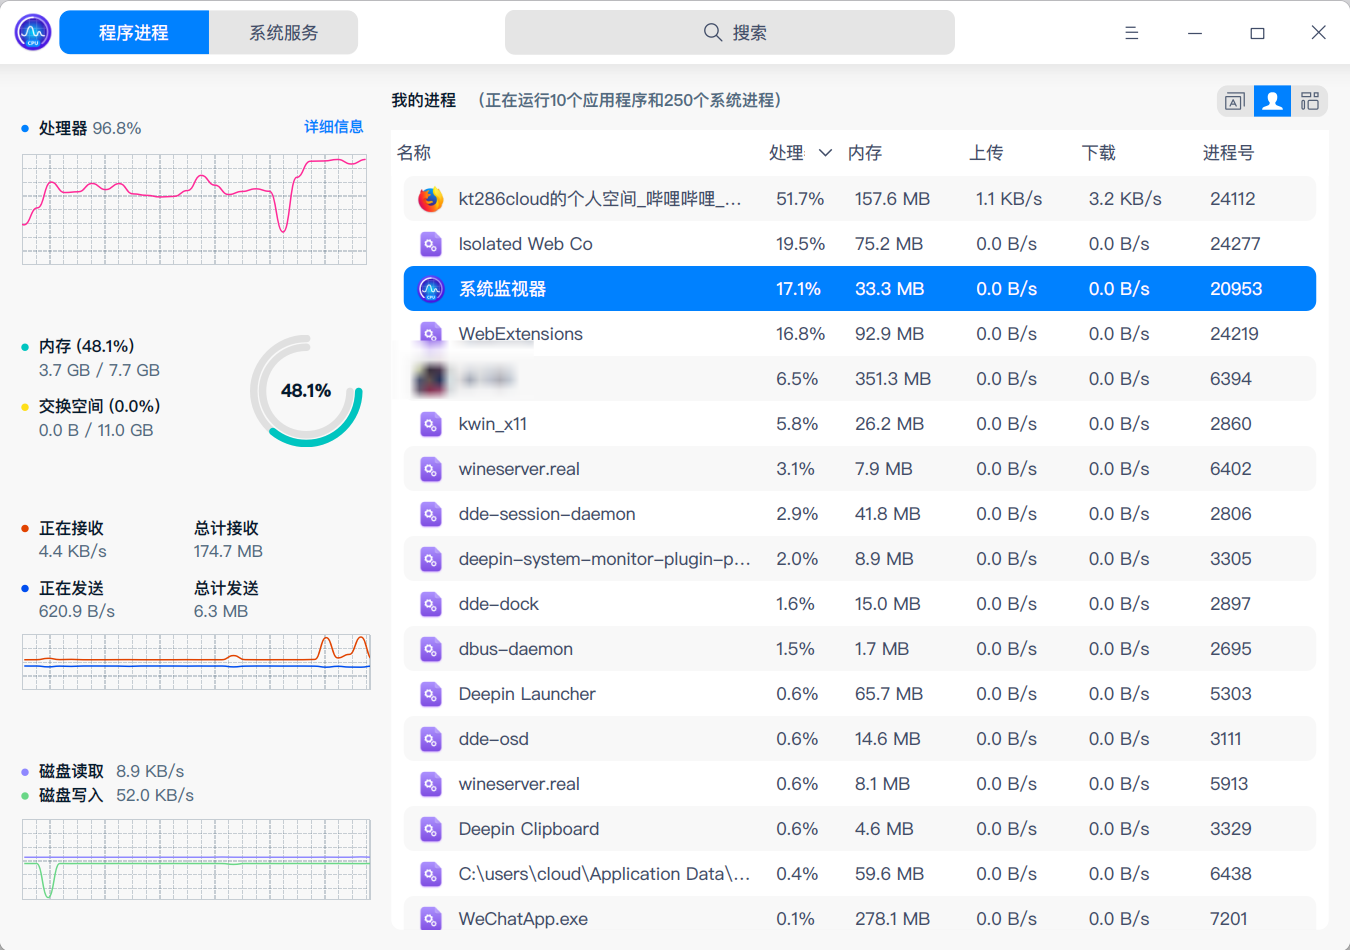Toggle the my processes user view
This screenshot has width=1350, height=950.
[1271, 100]
